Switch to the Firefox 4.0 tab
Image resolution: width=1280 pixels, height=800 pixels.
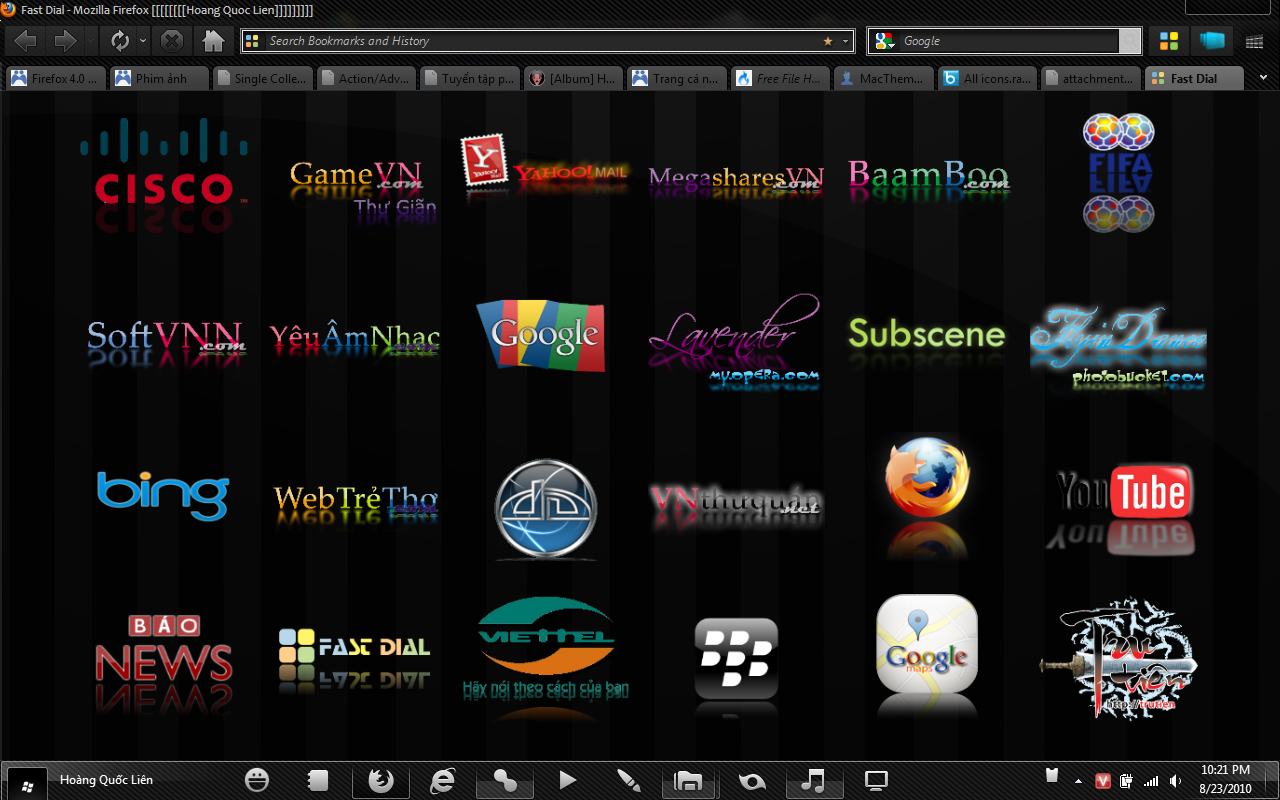pos(54,78)
